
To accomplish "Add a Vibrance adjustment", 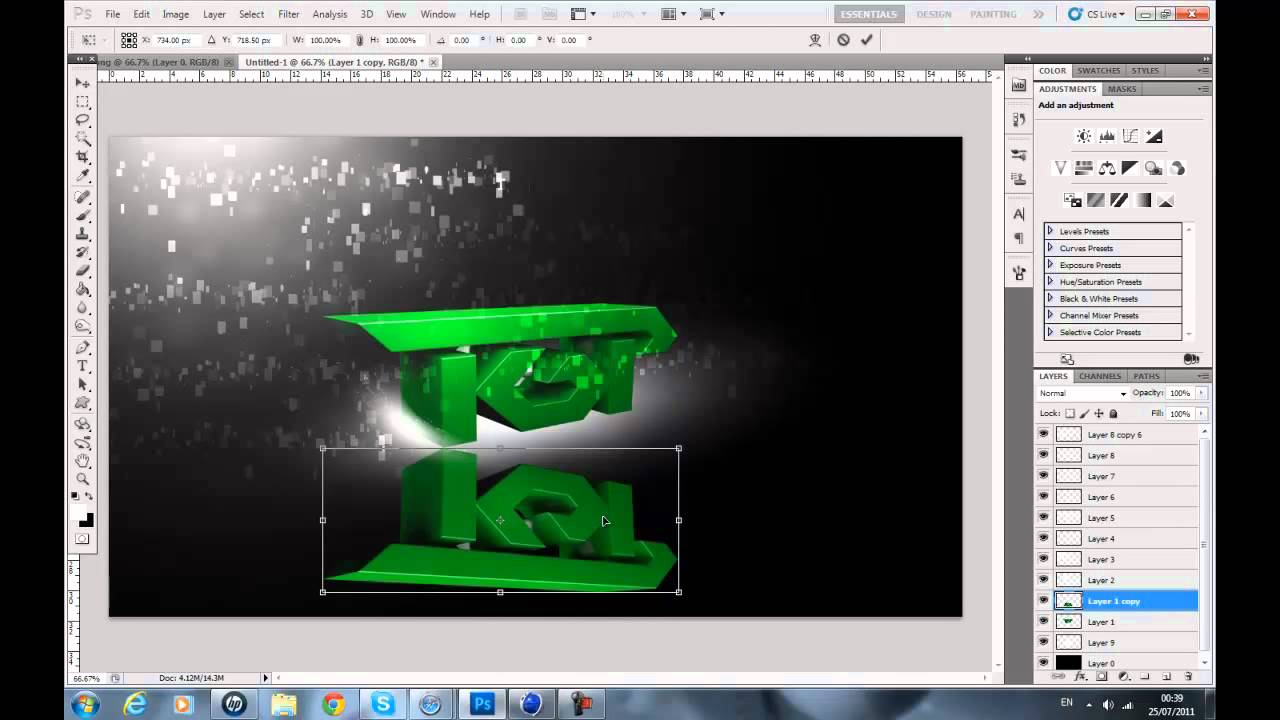I will [1060, 168].
